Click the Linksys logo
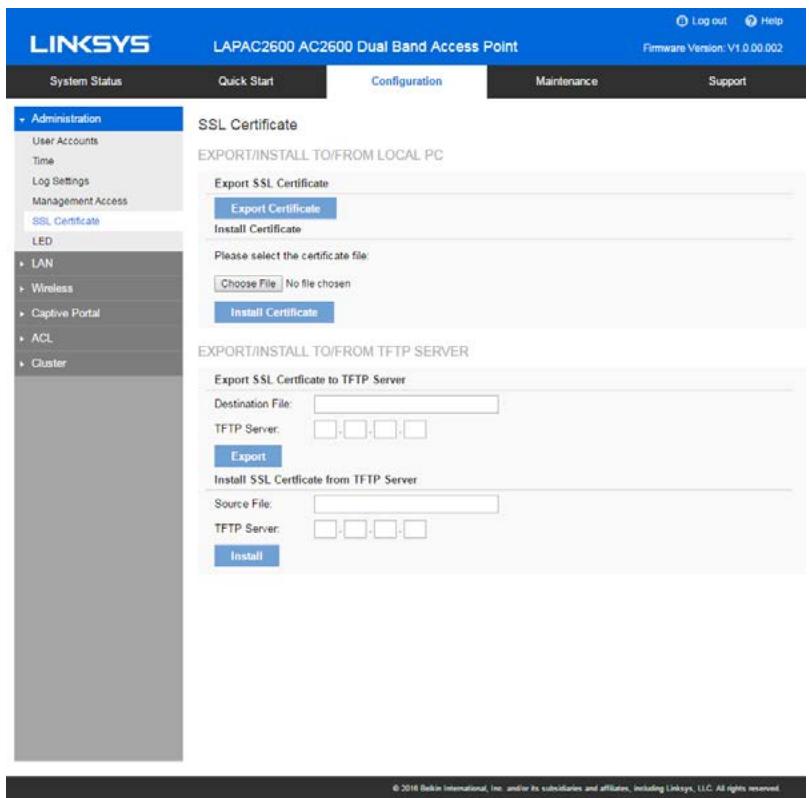809x798 pixels. point(90,44)
